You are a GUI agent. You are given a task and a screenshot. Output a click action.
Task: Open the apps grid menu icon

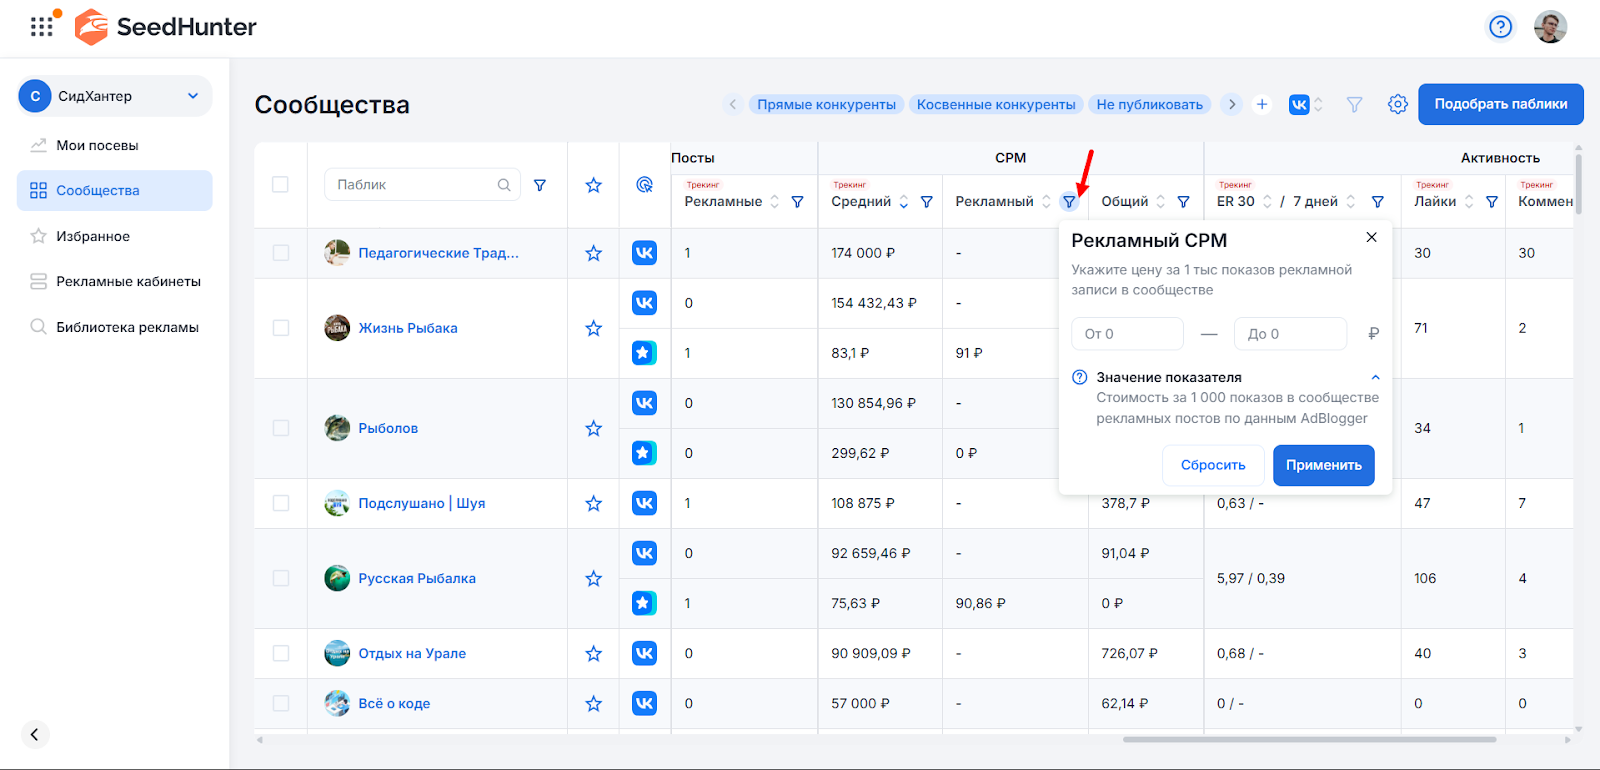(41, 27)
